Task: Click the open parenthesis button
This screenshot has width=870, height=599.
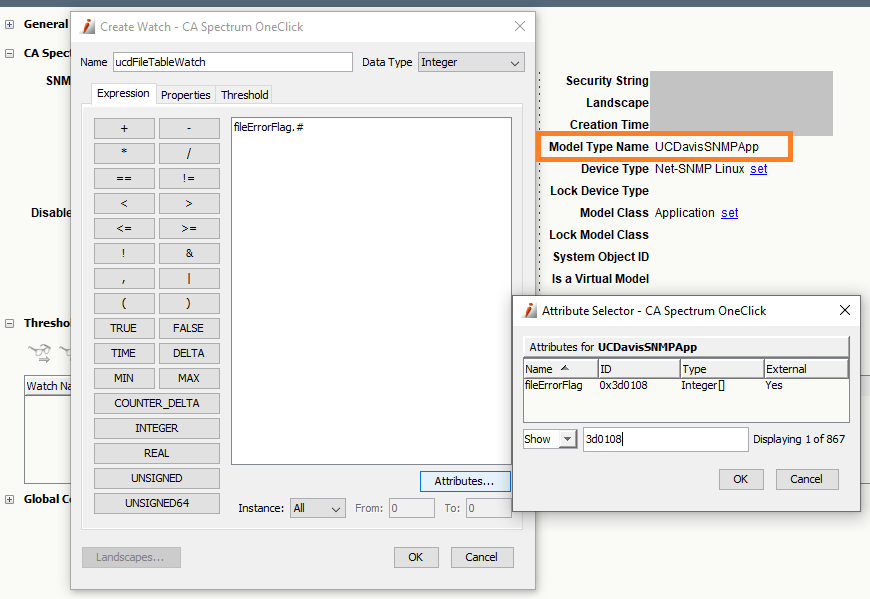Action: pyautogui.click(x=124, y=303)
